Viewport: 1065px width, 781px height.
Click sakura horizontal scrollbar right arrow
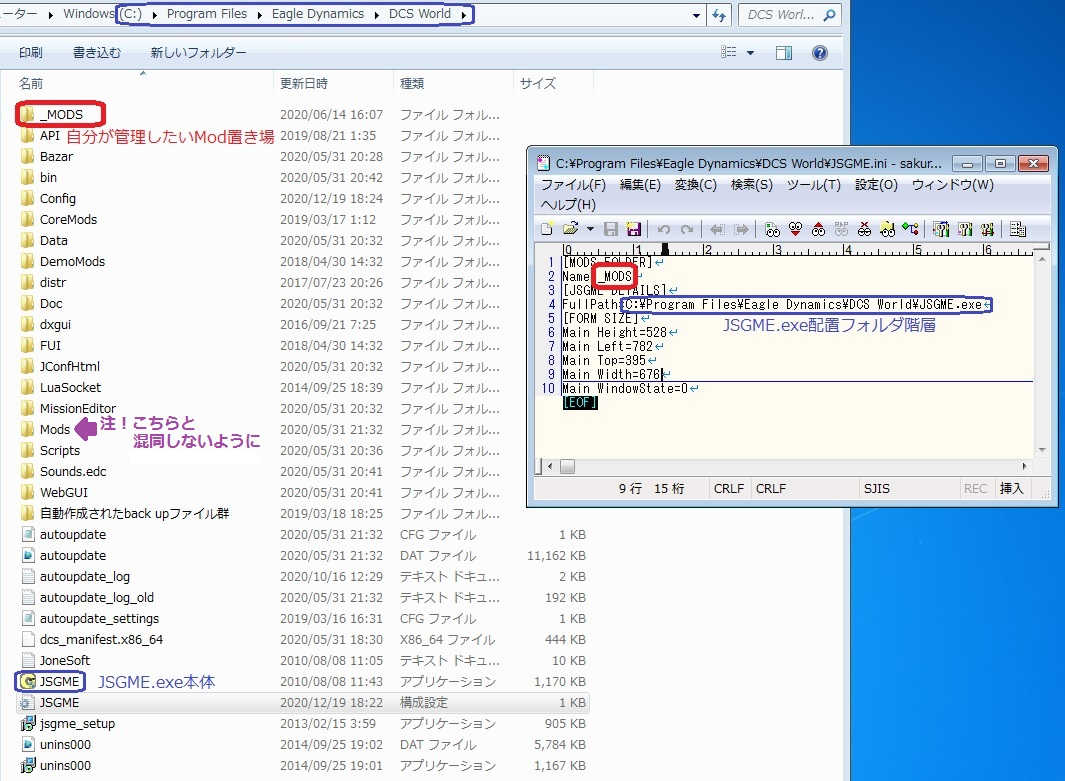coord(1024,466)
